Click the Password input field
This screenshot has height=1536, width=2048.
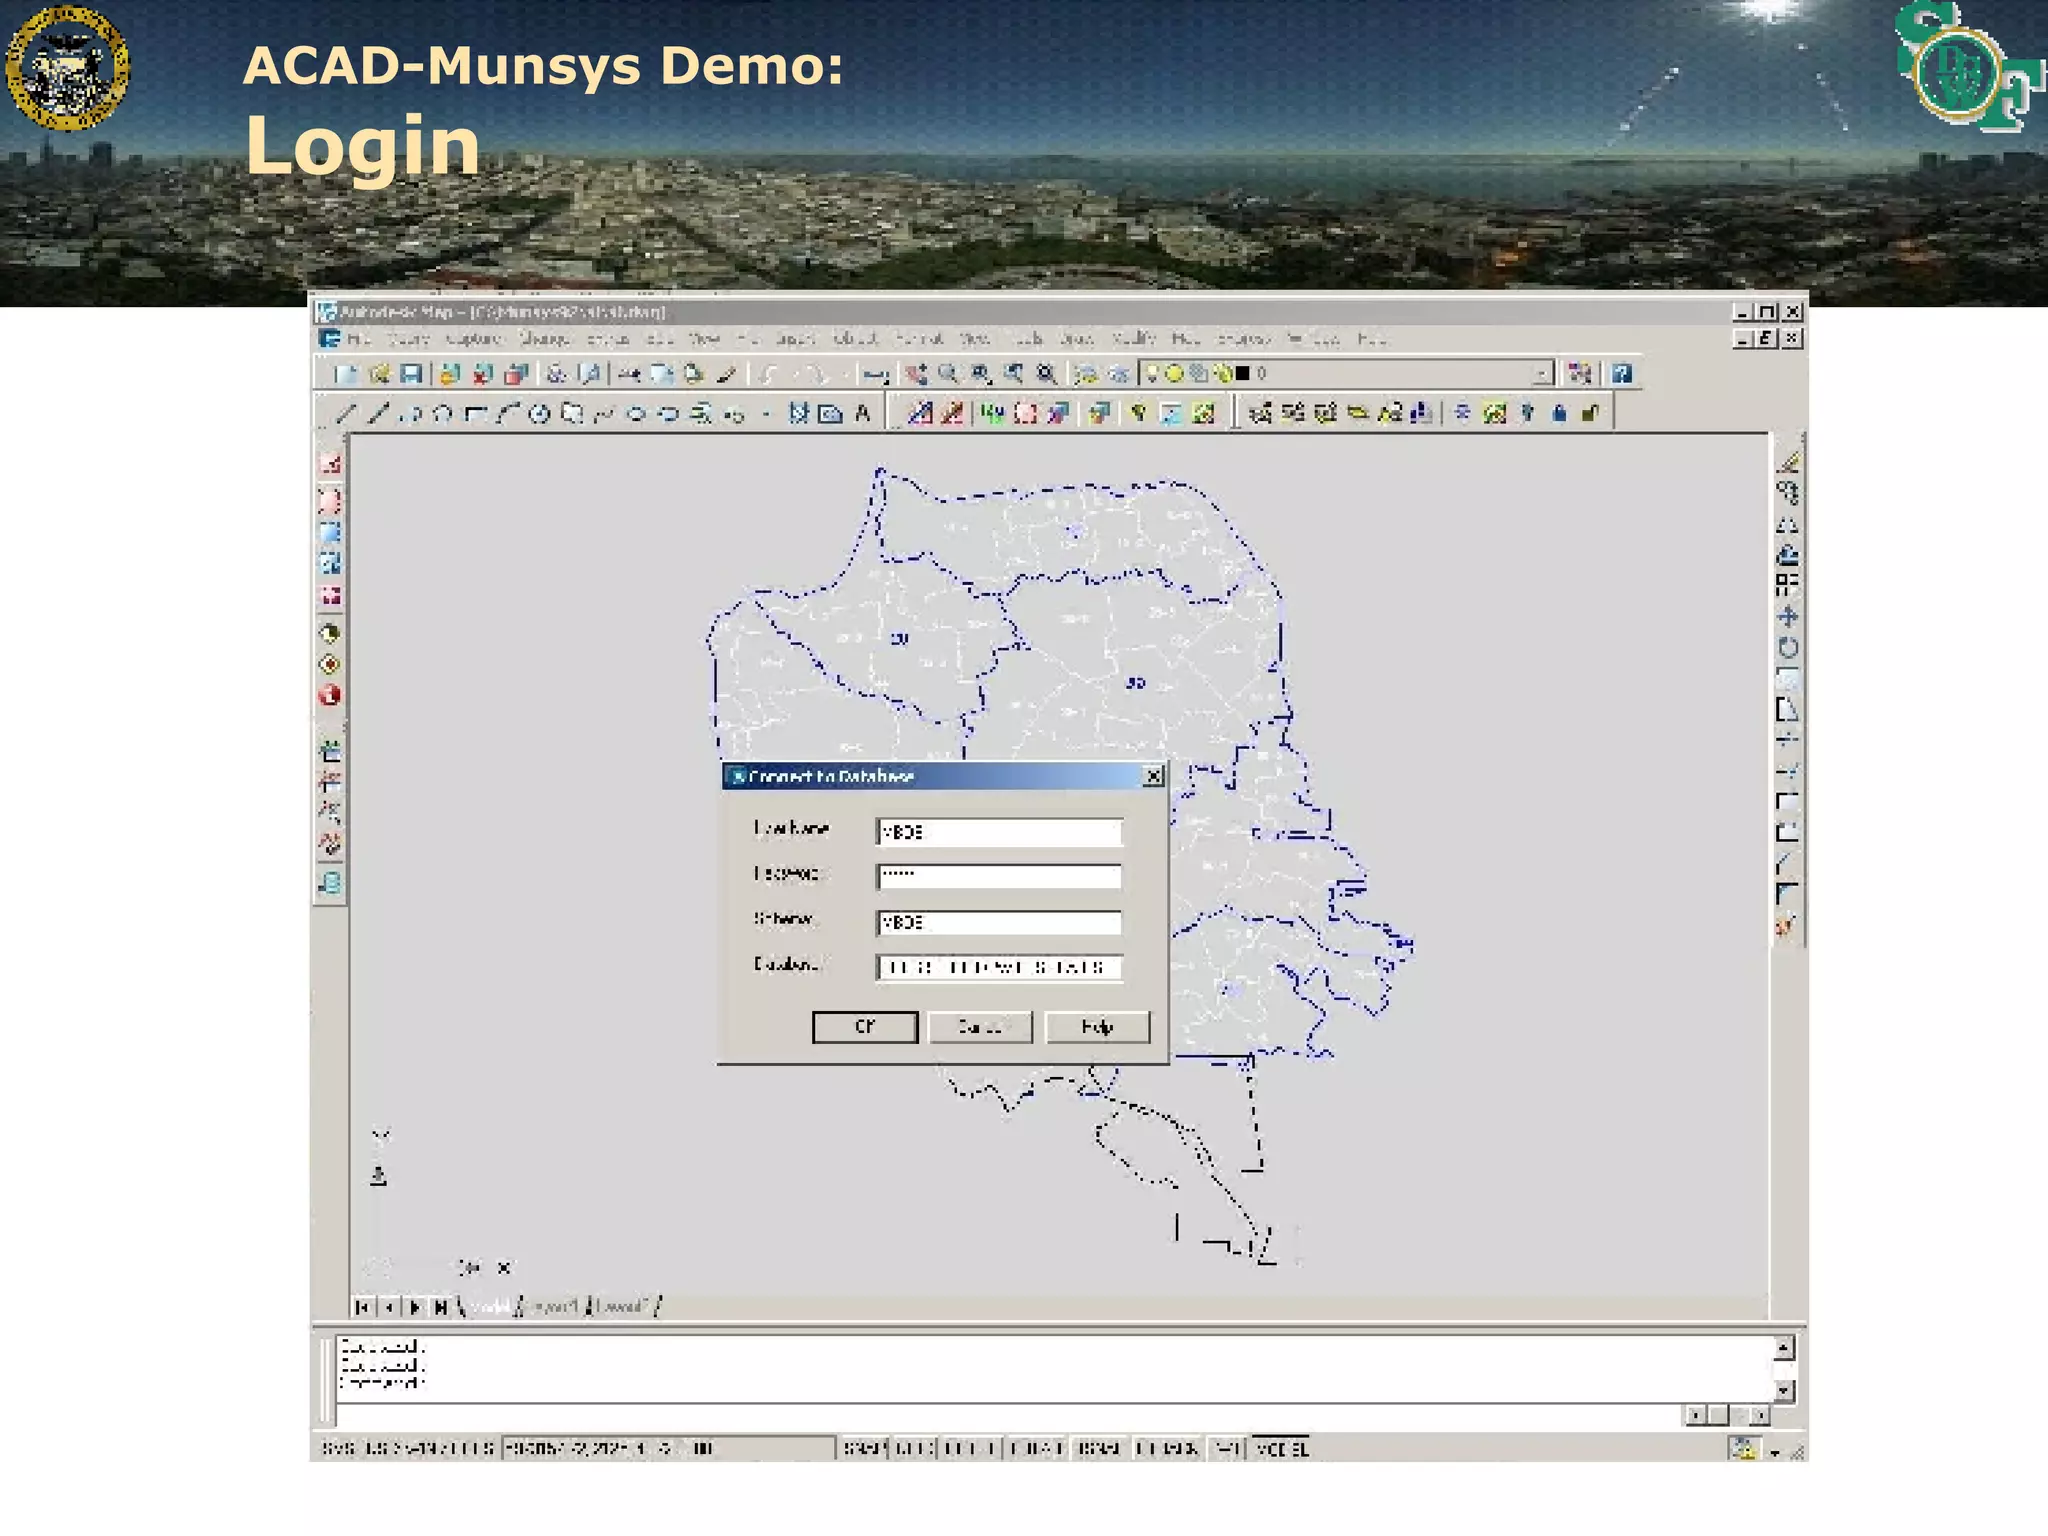click(x=999, y=877)
